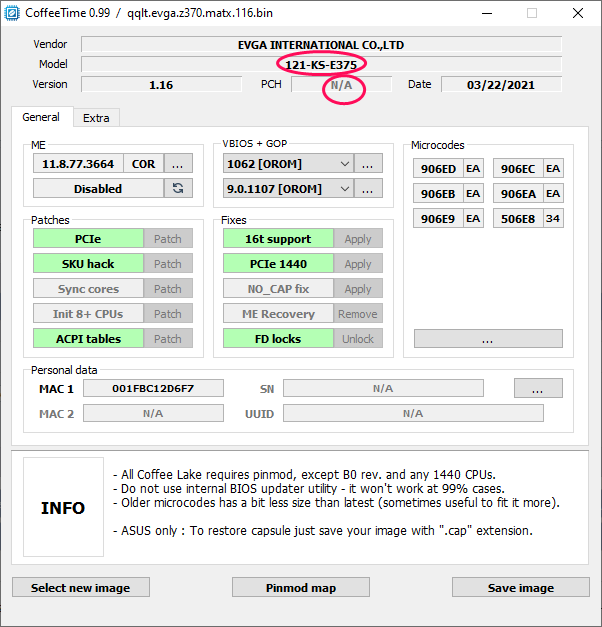Minimize the CoffeeTime window
Image resolution: width=602 pixels, height=627 pixels.
click(x=487, y=13)
